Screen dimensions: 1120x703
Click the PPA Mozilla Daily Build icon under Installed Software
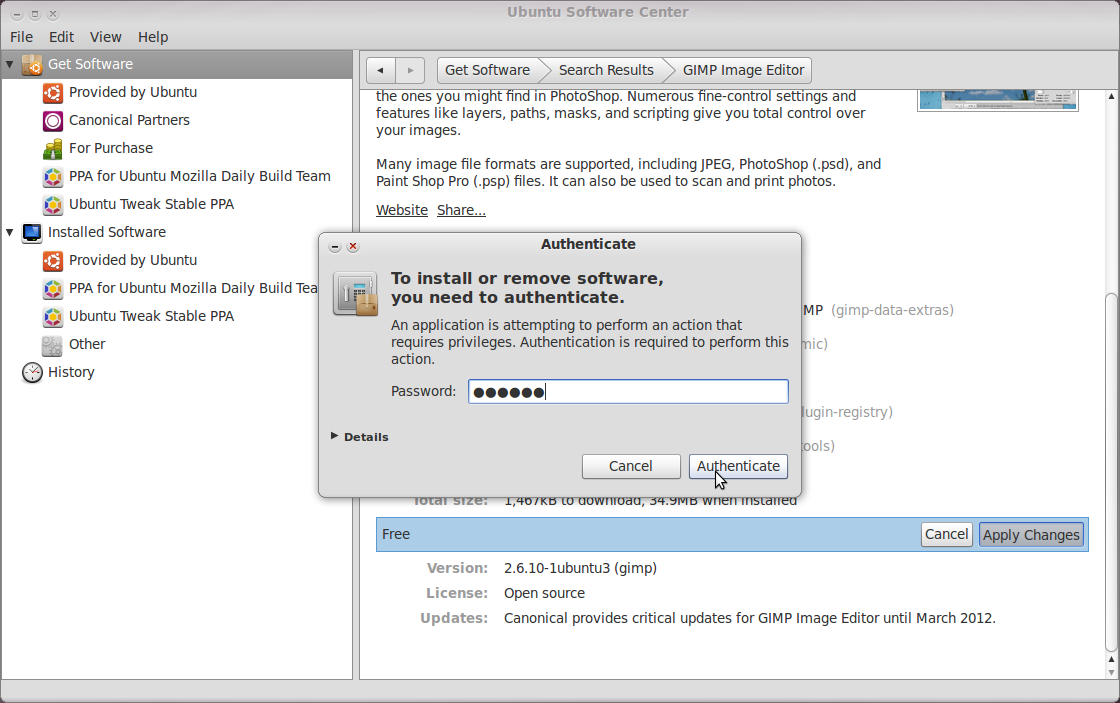(x=53, y=289)
